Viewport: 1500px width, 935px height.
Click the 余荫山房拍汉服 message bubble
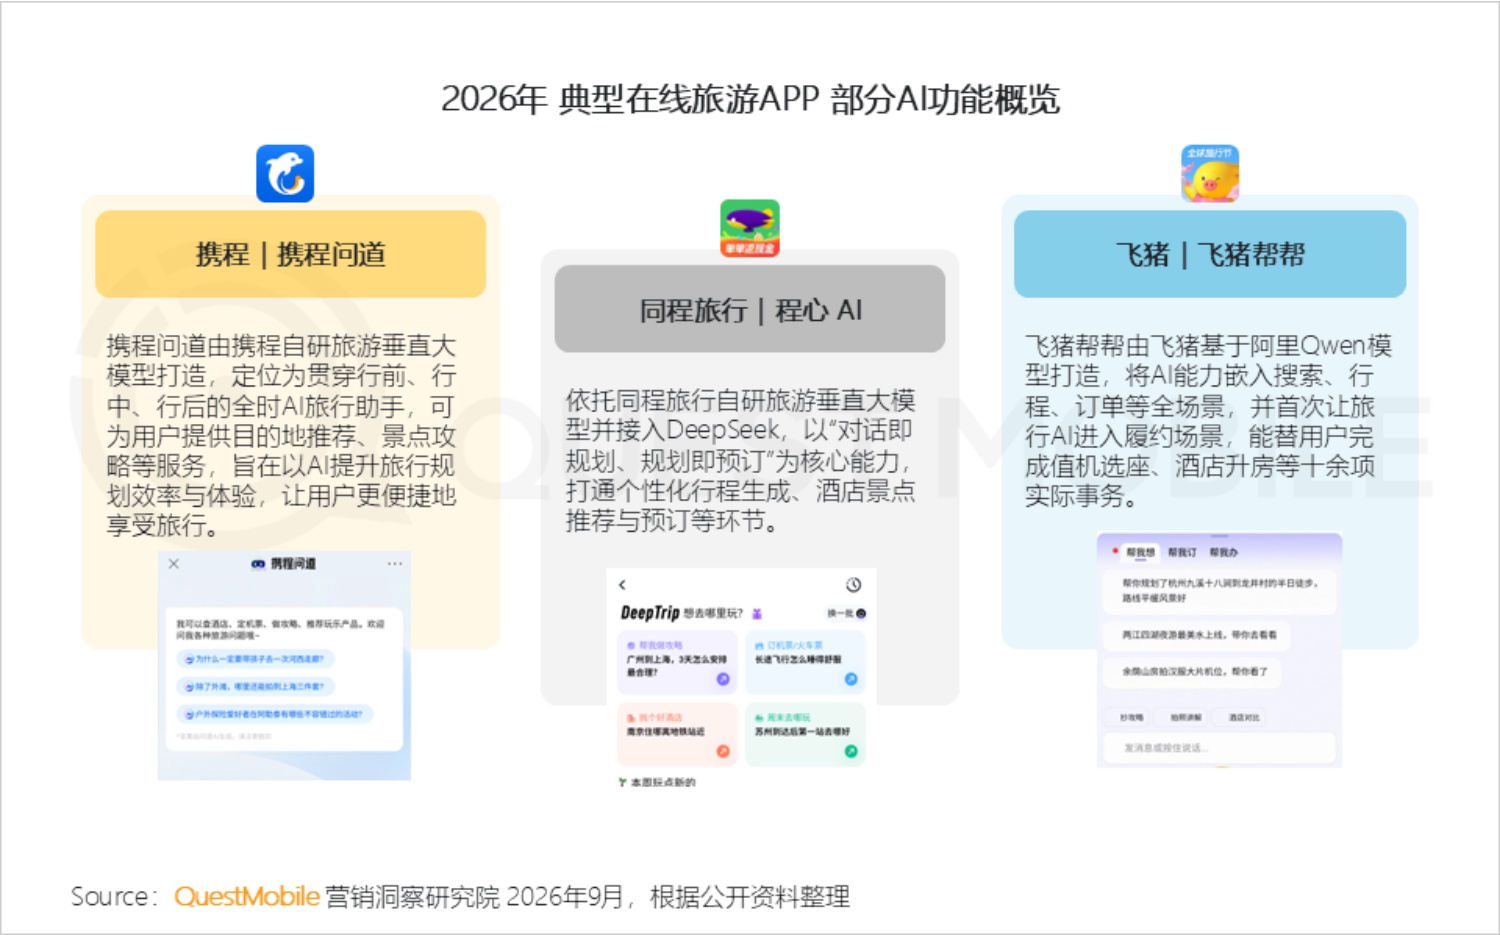(x=1194, y=672)
